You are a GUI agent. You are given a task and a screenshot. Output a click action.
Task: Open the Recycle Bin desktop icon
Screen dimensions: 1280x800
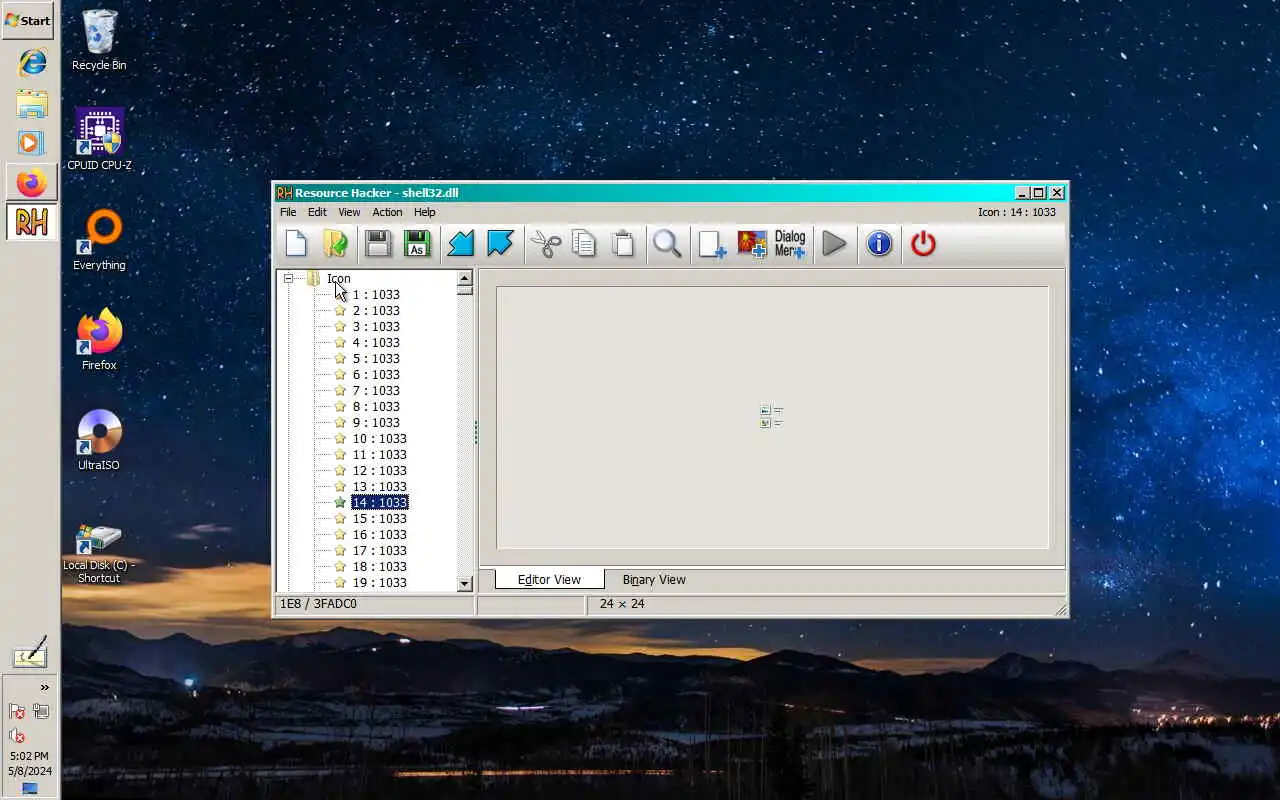(x=99, y=40)
